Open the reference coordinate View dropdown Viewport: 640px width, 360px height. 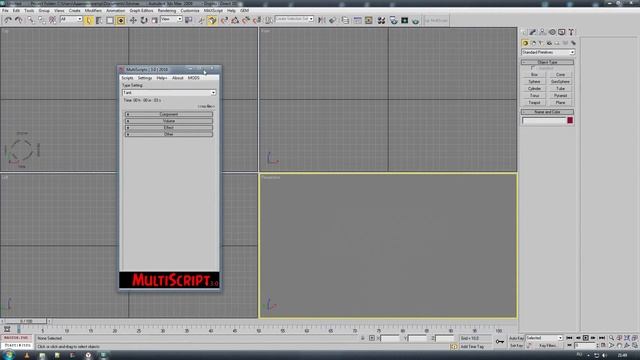171,19
